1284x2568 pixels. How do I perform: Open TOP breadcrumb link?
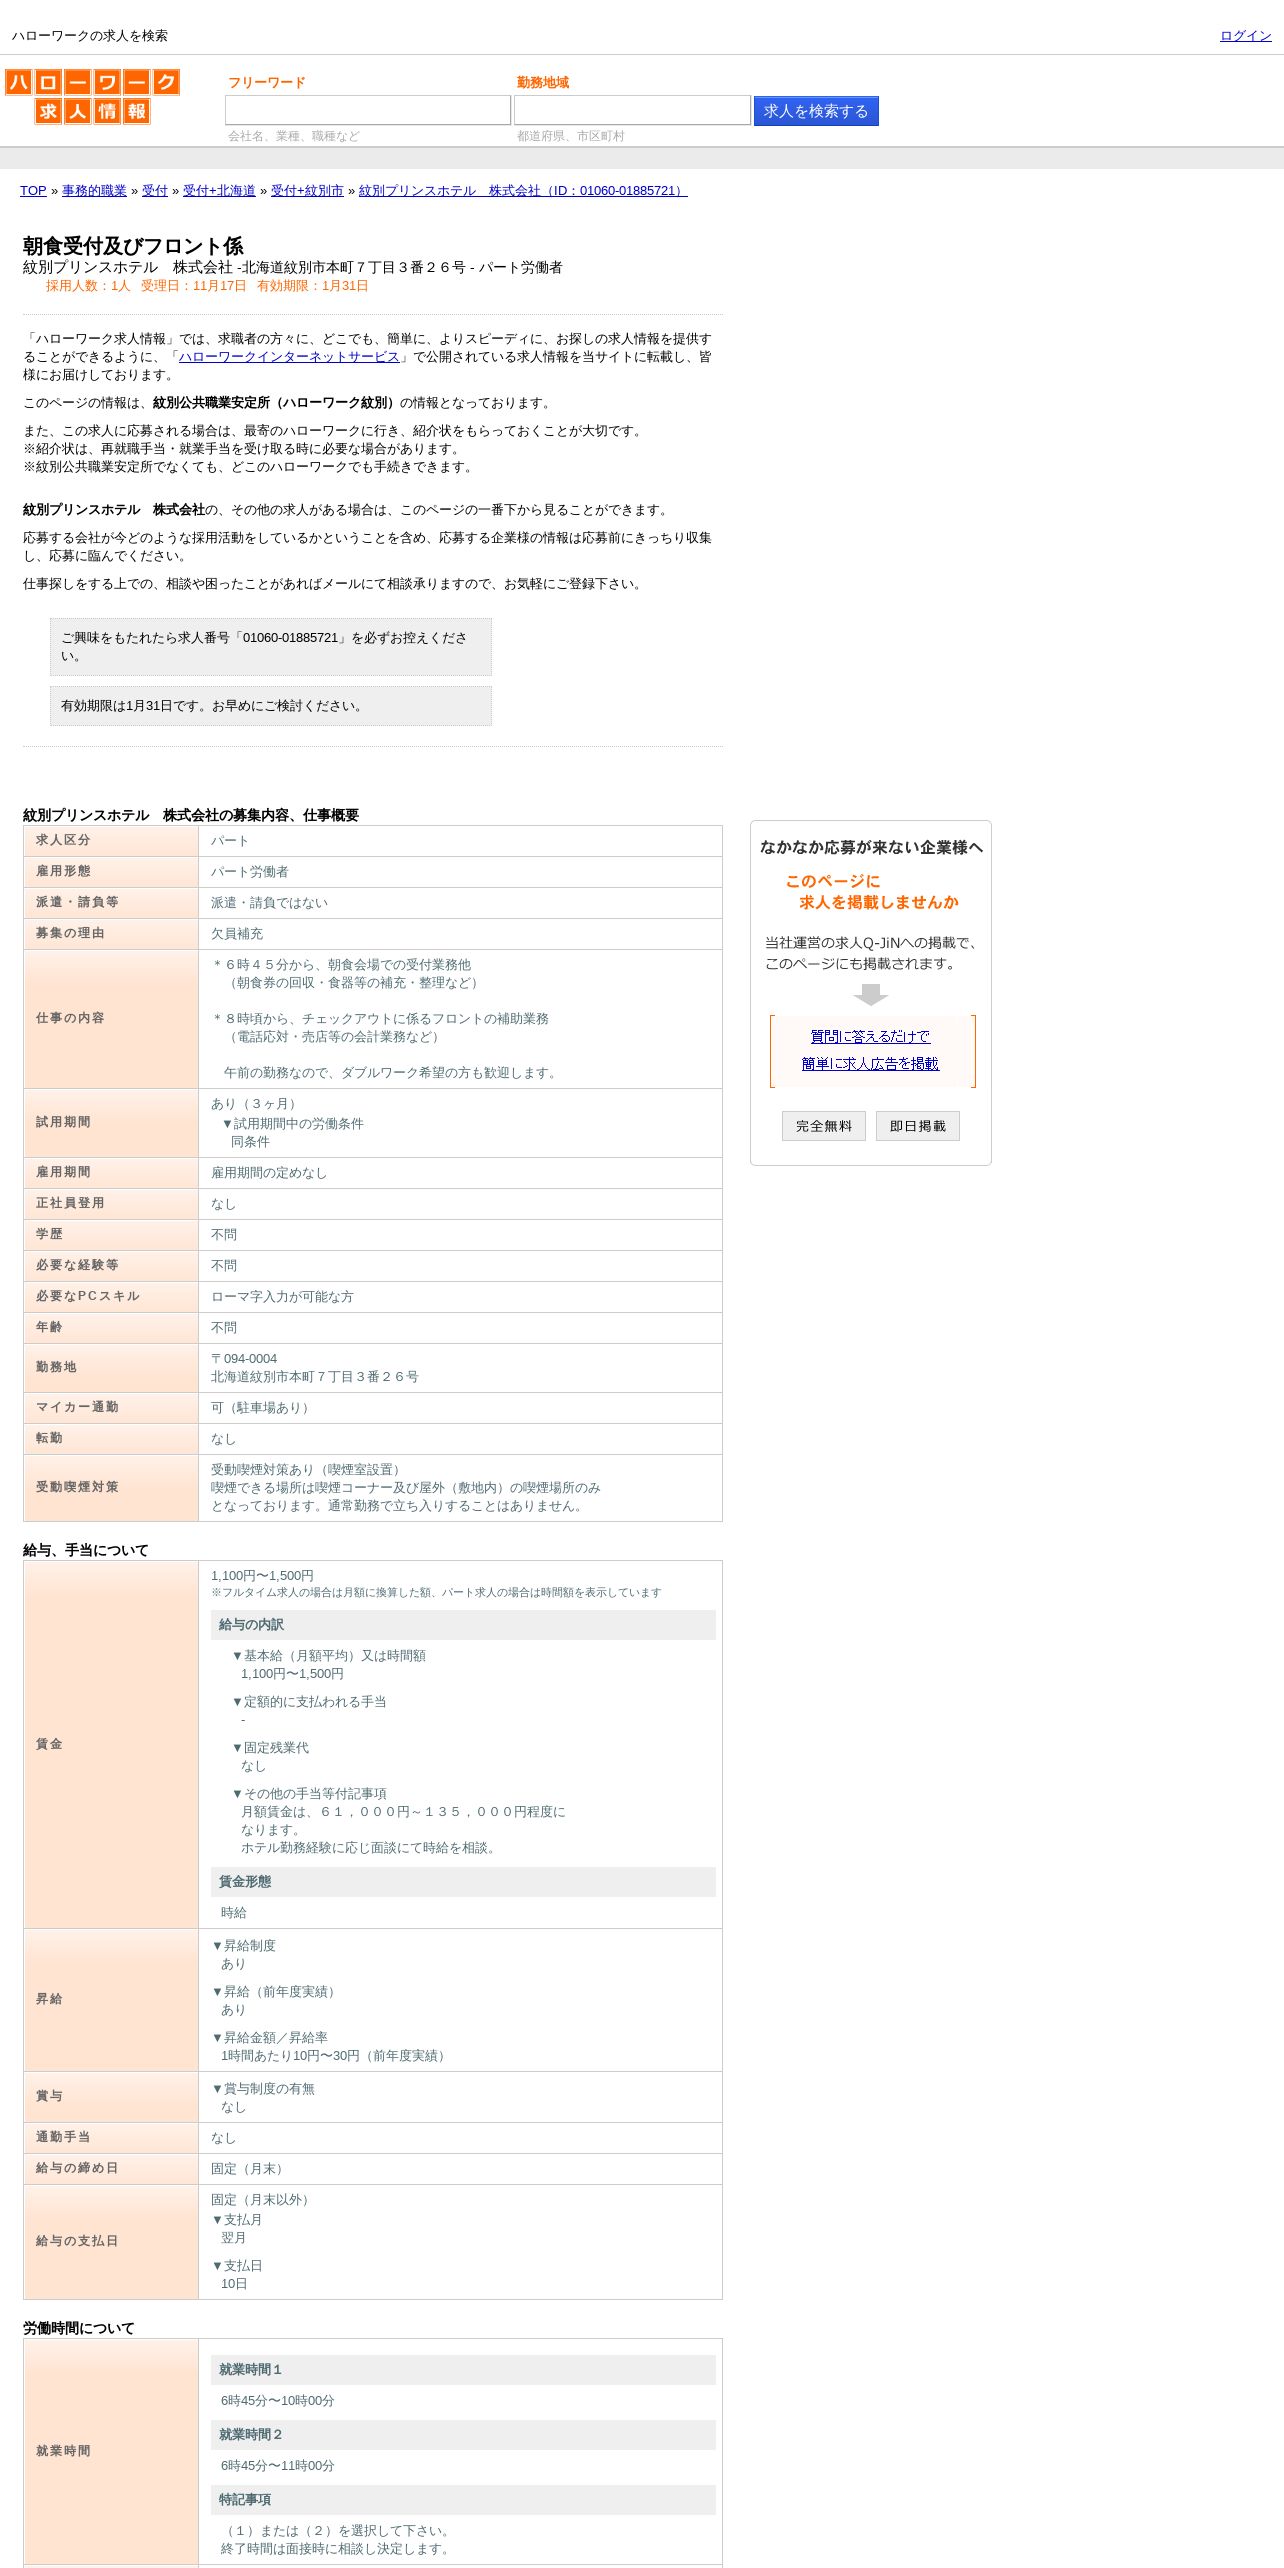pos(33,191)
